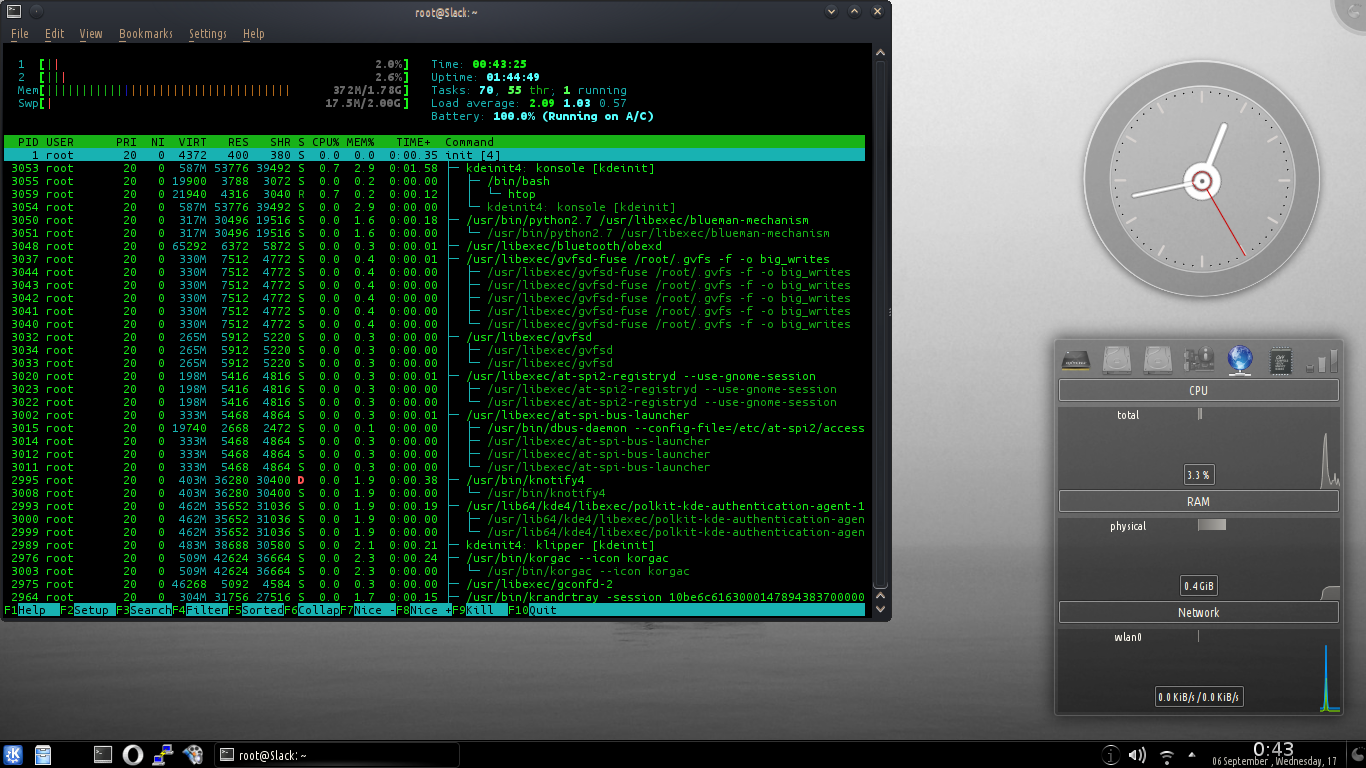Select the globe network icon in monitor widget
This screenshot has width=1366, height=768.
[1240, 359]
